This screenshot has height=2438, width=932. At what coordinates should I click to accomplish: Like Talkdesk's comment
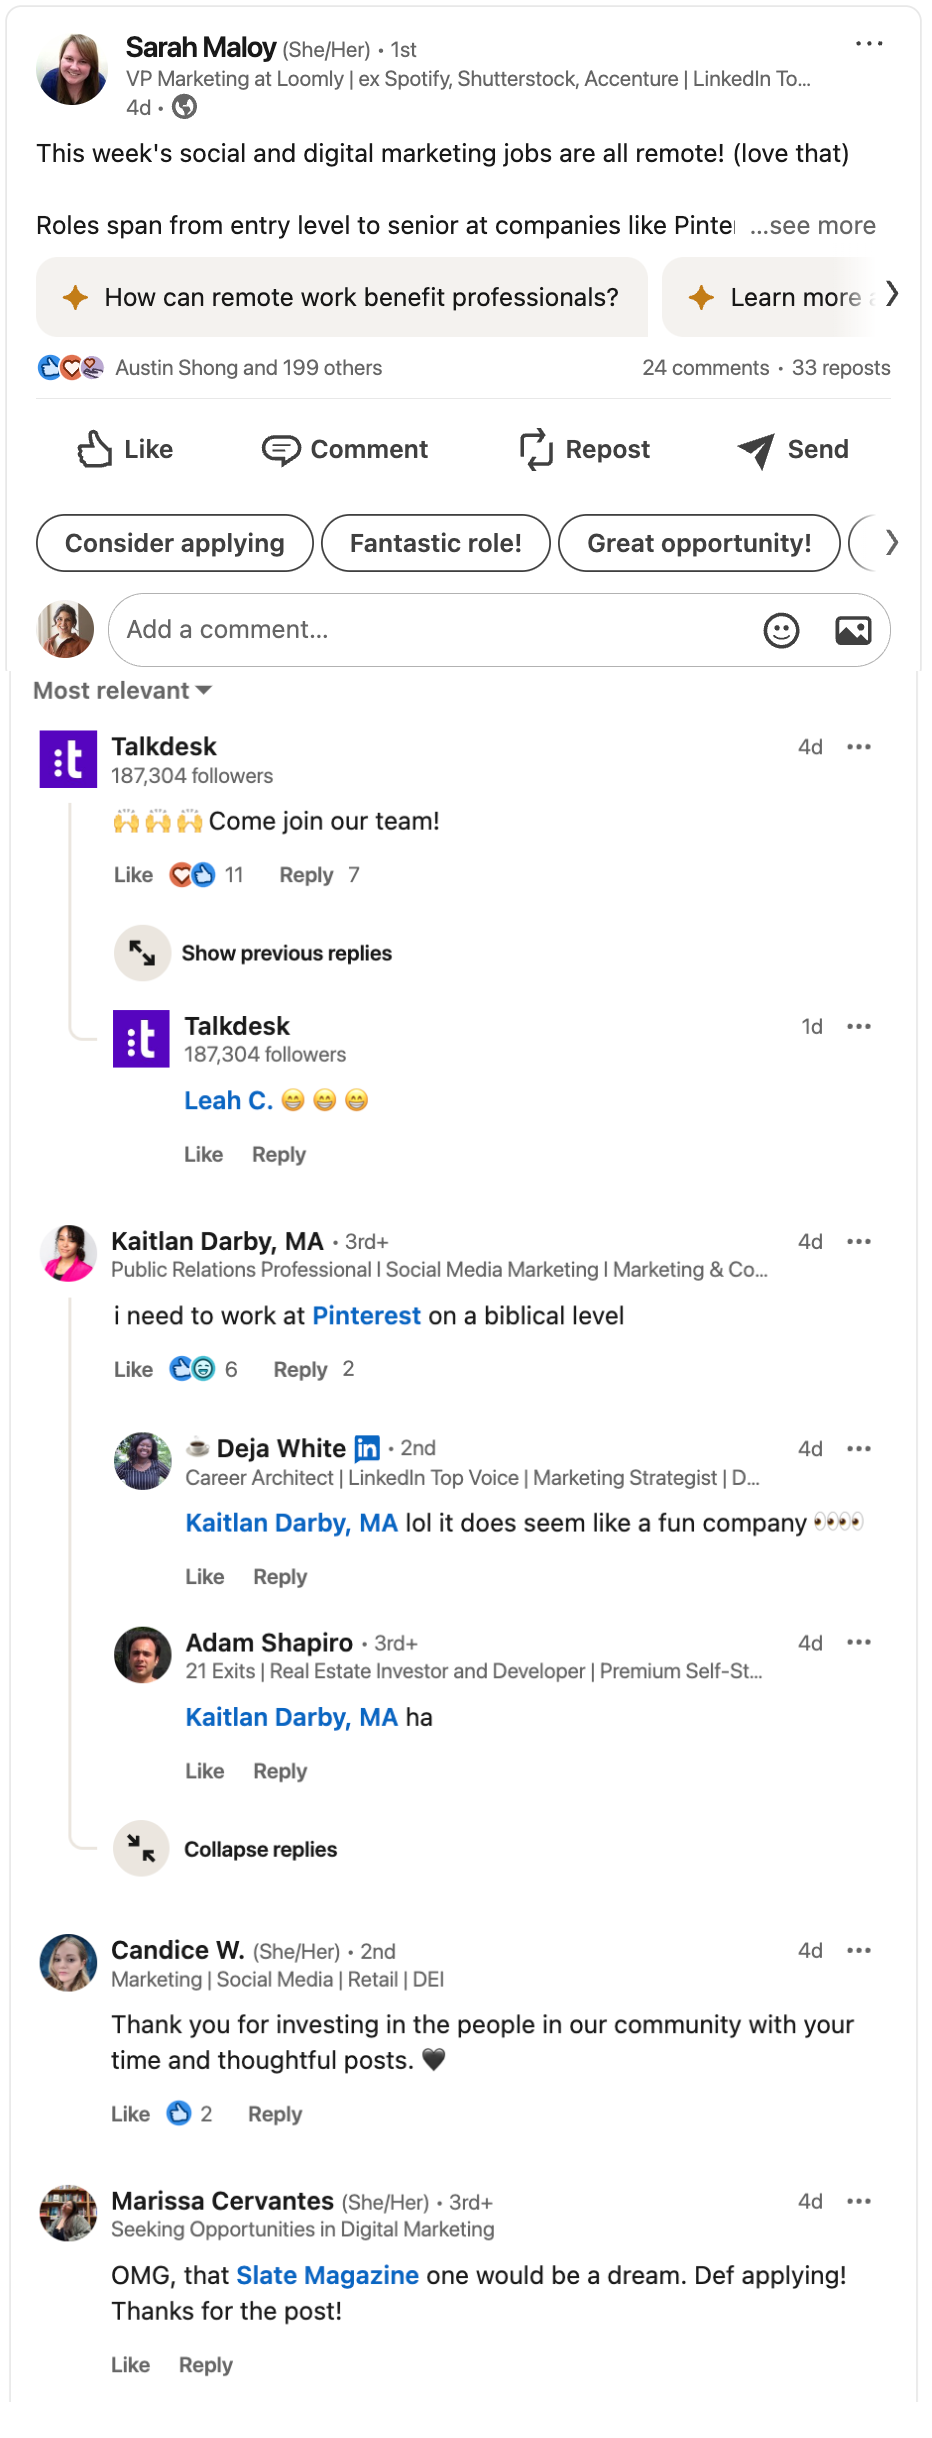point(133,874)
